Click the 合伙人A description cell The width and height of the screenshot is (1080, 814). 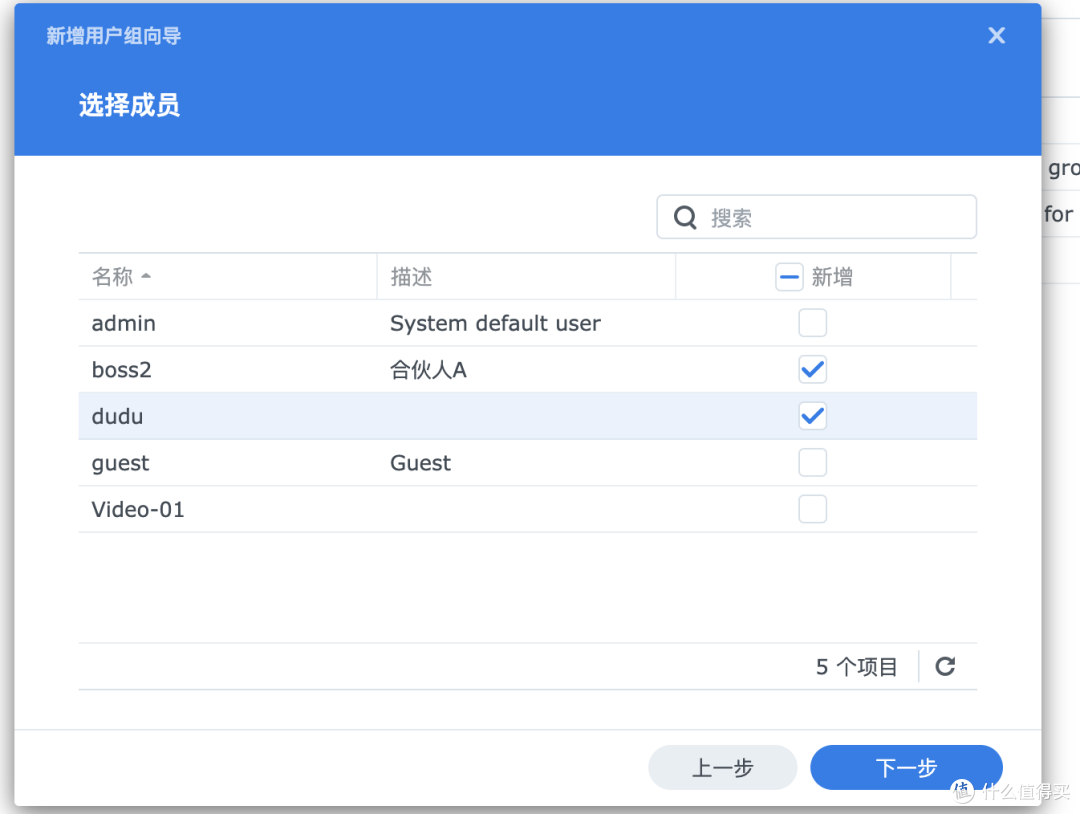428,370
